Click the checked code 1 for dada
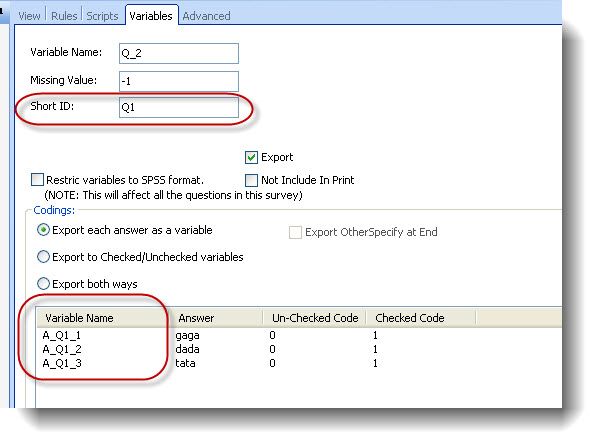This screenshot has height=448, width=602. point(375,349)
